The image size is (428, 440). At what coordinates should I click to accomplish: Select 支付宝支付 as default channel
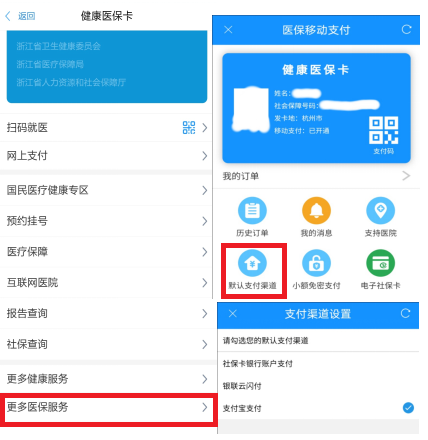(318, 408)
